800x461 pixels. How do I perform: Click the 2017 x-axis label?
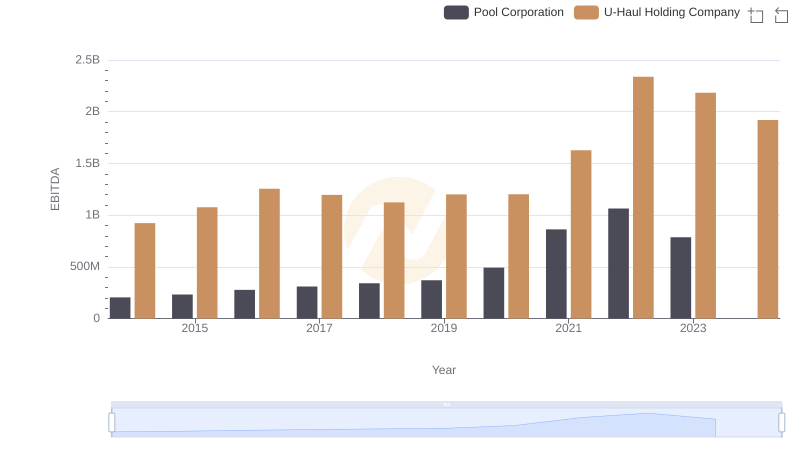tap(319, 328)
